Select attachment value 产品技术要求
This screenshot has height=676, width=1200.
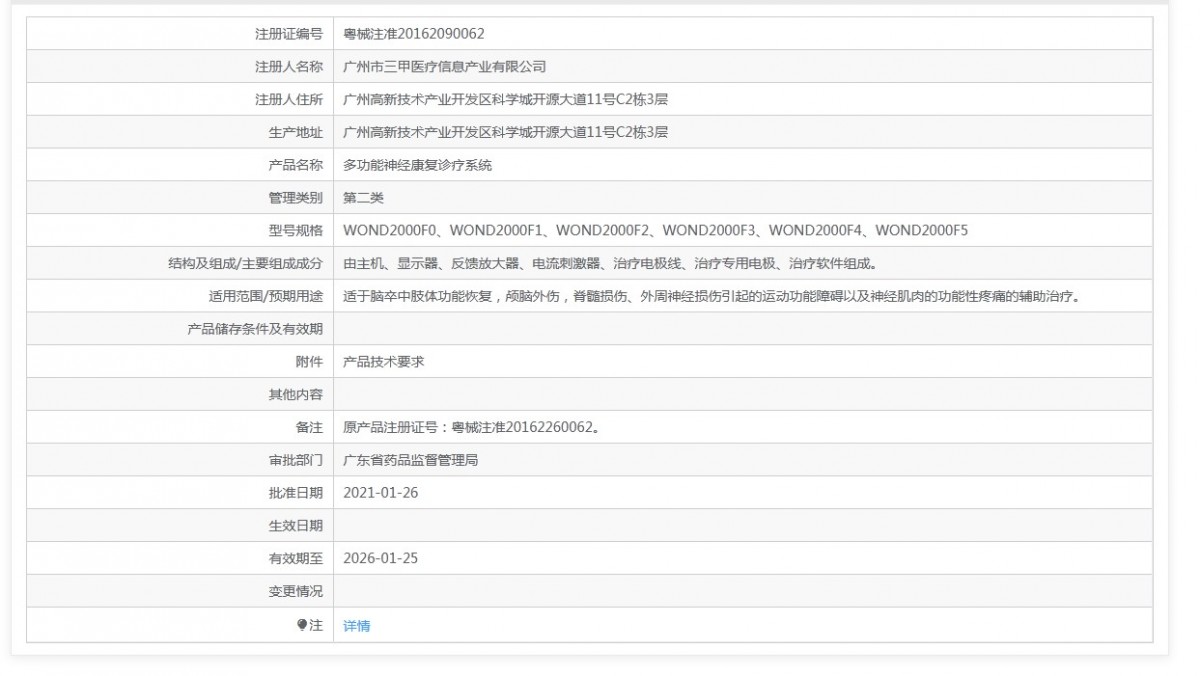tap(383, 363)
